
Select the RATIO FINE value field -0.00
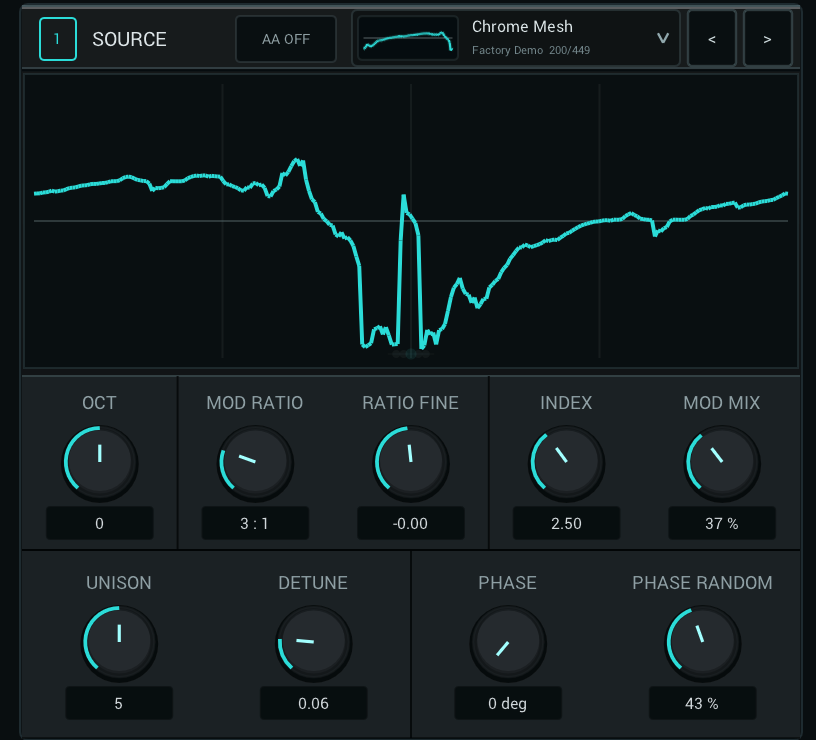411,523
